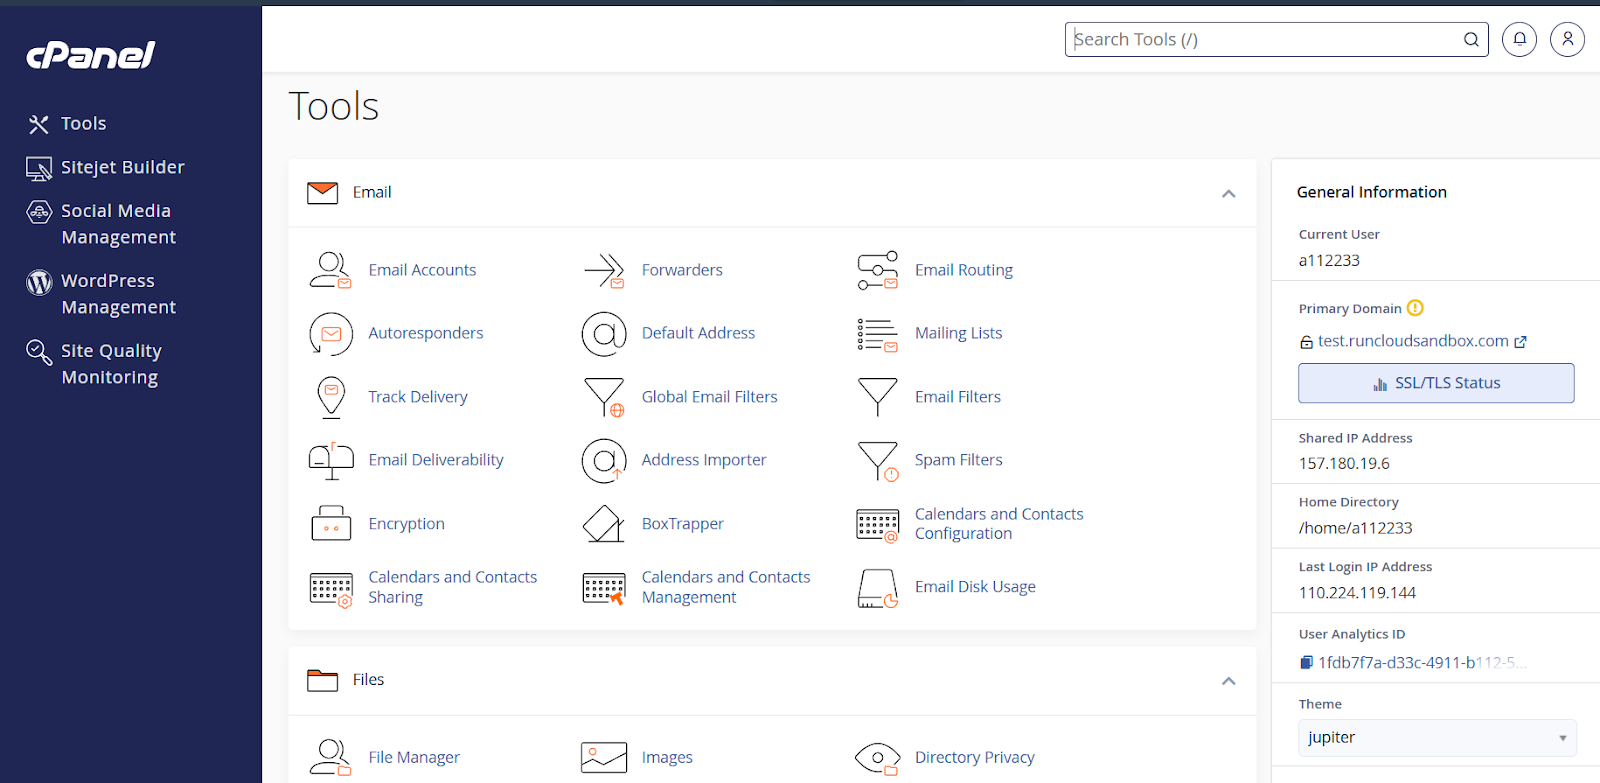Click the Email Disk Usage icon
The height and width of the screenshot is (783, 1600).
(877, 588)
